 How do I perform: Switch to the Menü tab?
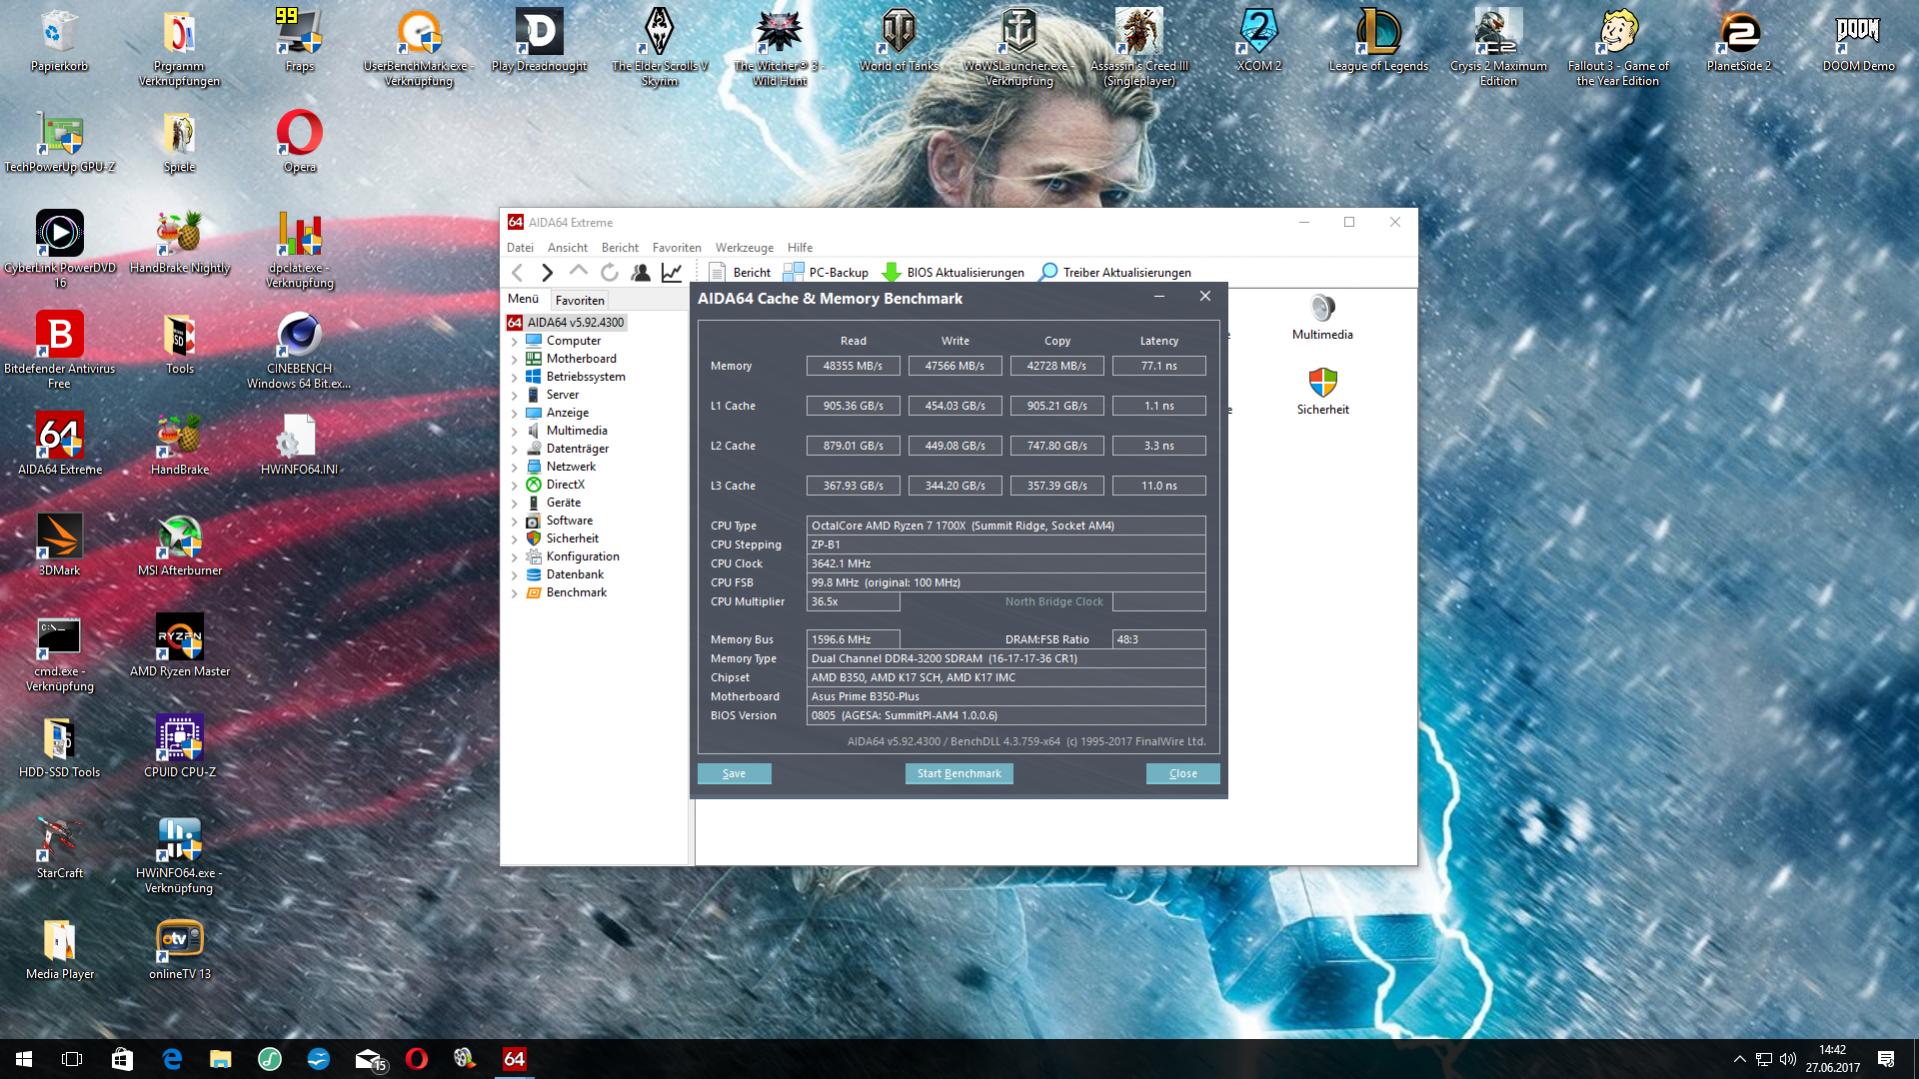point(523,299)
